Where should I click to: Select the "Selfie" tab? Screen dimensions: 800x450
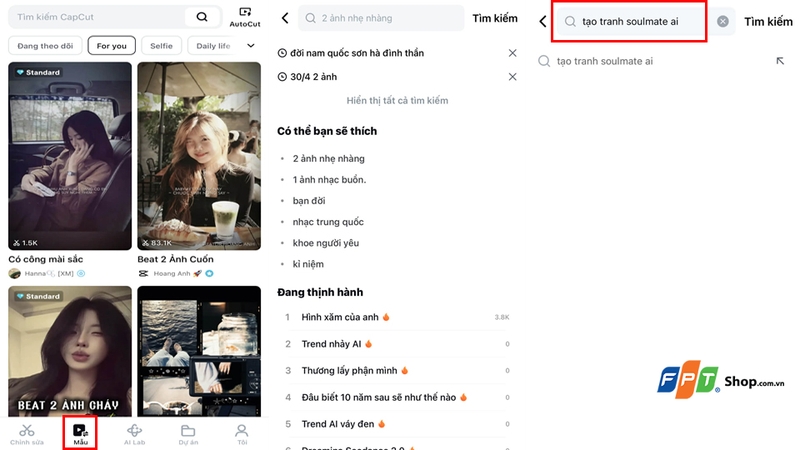click(x=161, y=45)
